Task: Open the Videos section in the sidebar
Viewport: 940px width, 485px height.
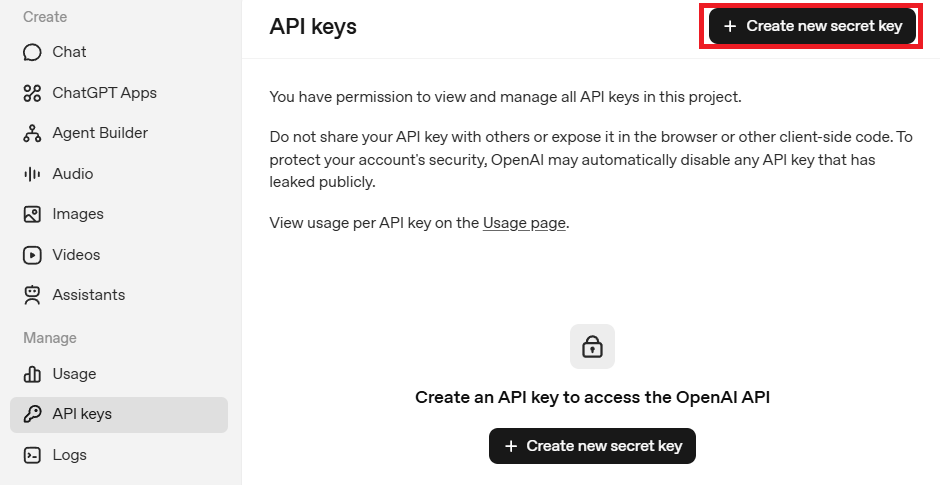Action: pyautogui.click(x=76, y=255)
